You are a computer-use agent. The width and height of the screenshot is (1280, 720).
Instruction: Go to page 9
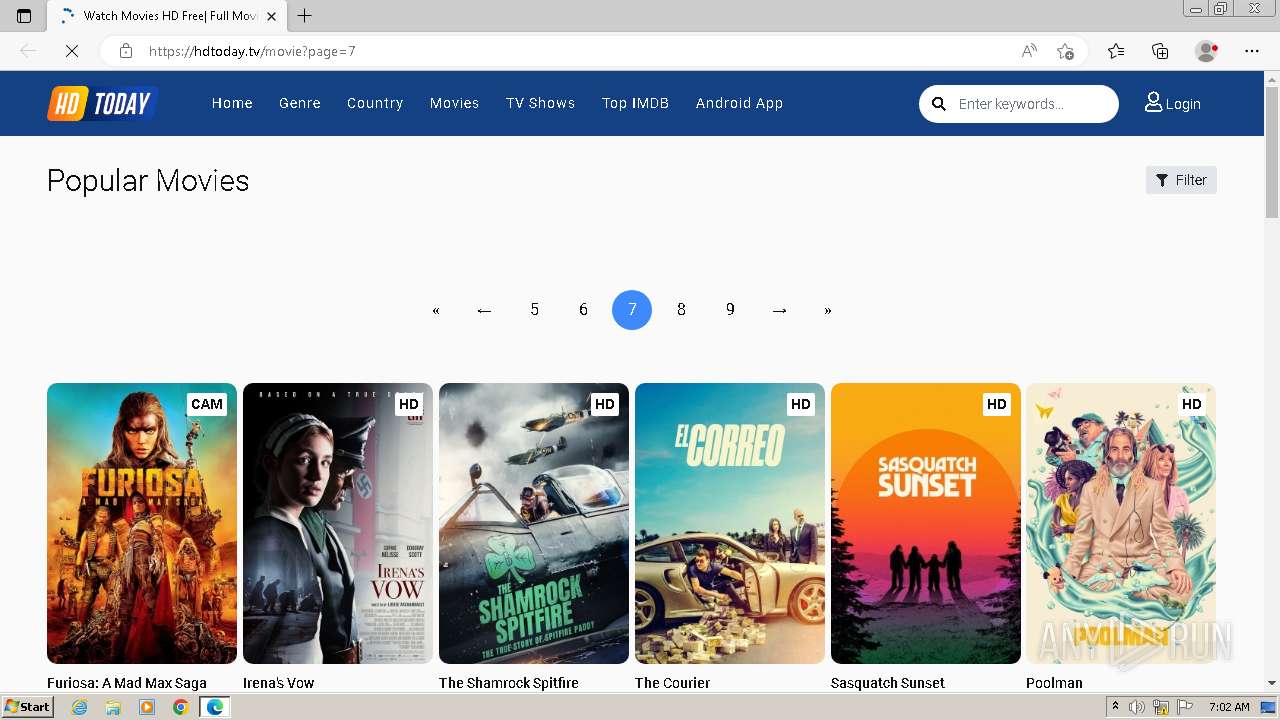pos(730,310)
